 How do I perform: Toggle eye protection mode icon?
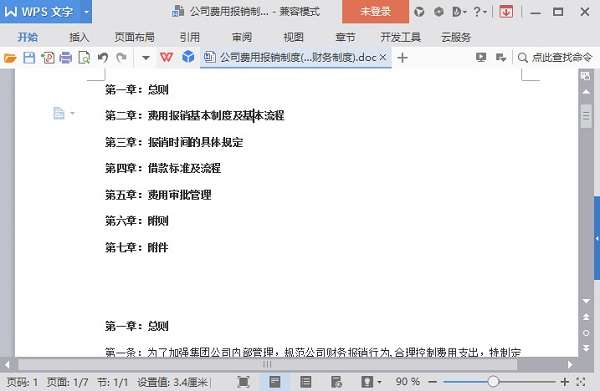pos(367,382)
